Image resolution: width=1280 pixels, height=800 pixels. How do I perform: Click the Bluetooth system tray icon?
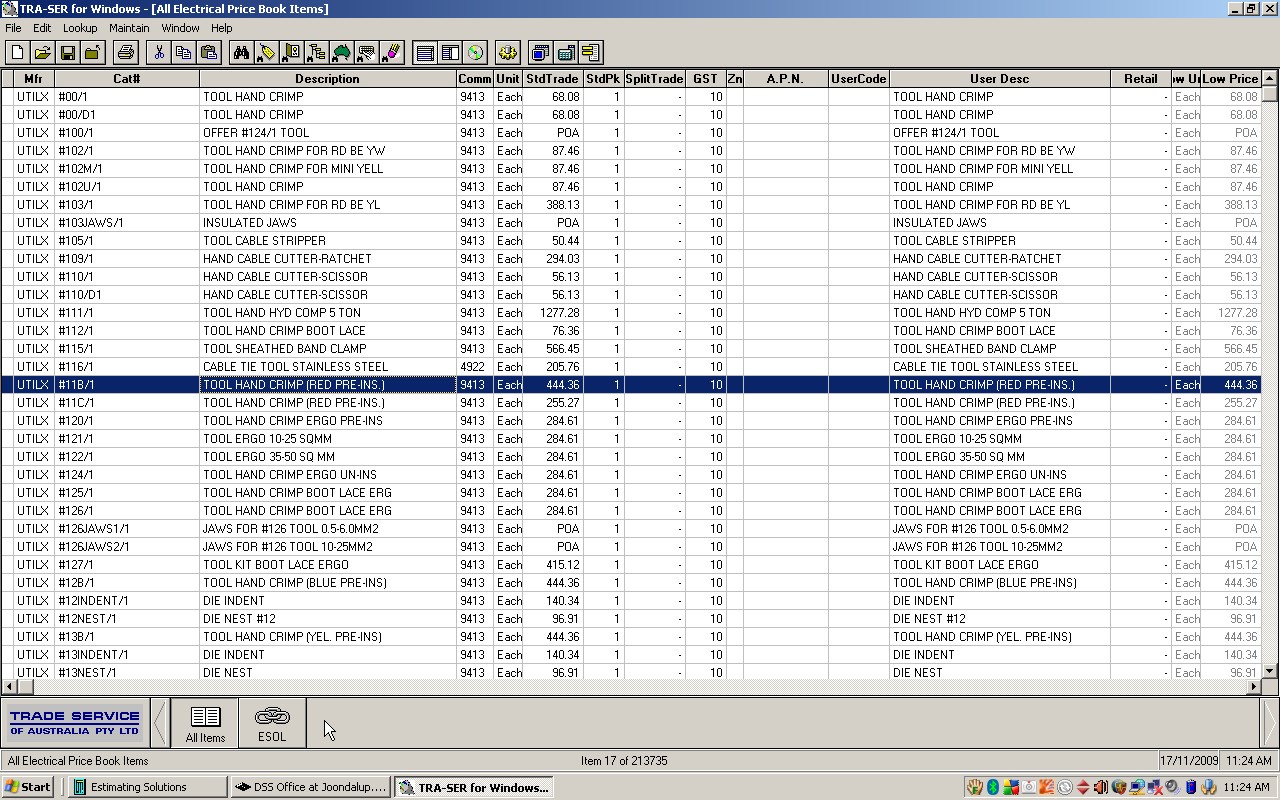point(992,788)
